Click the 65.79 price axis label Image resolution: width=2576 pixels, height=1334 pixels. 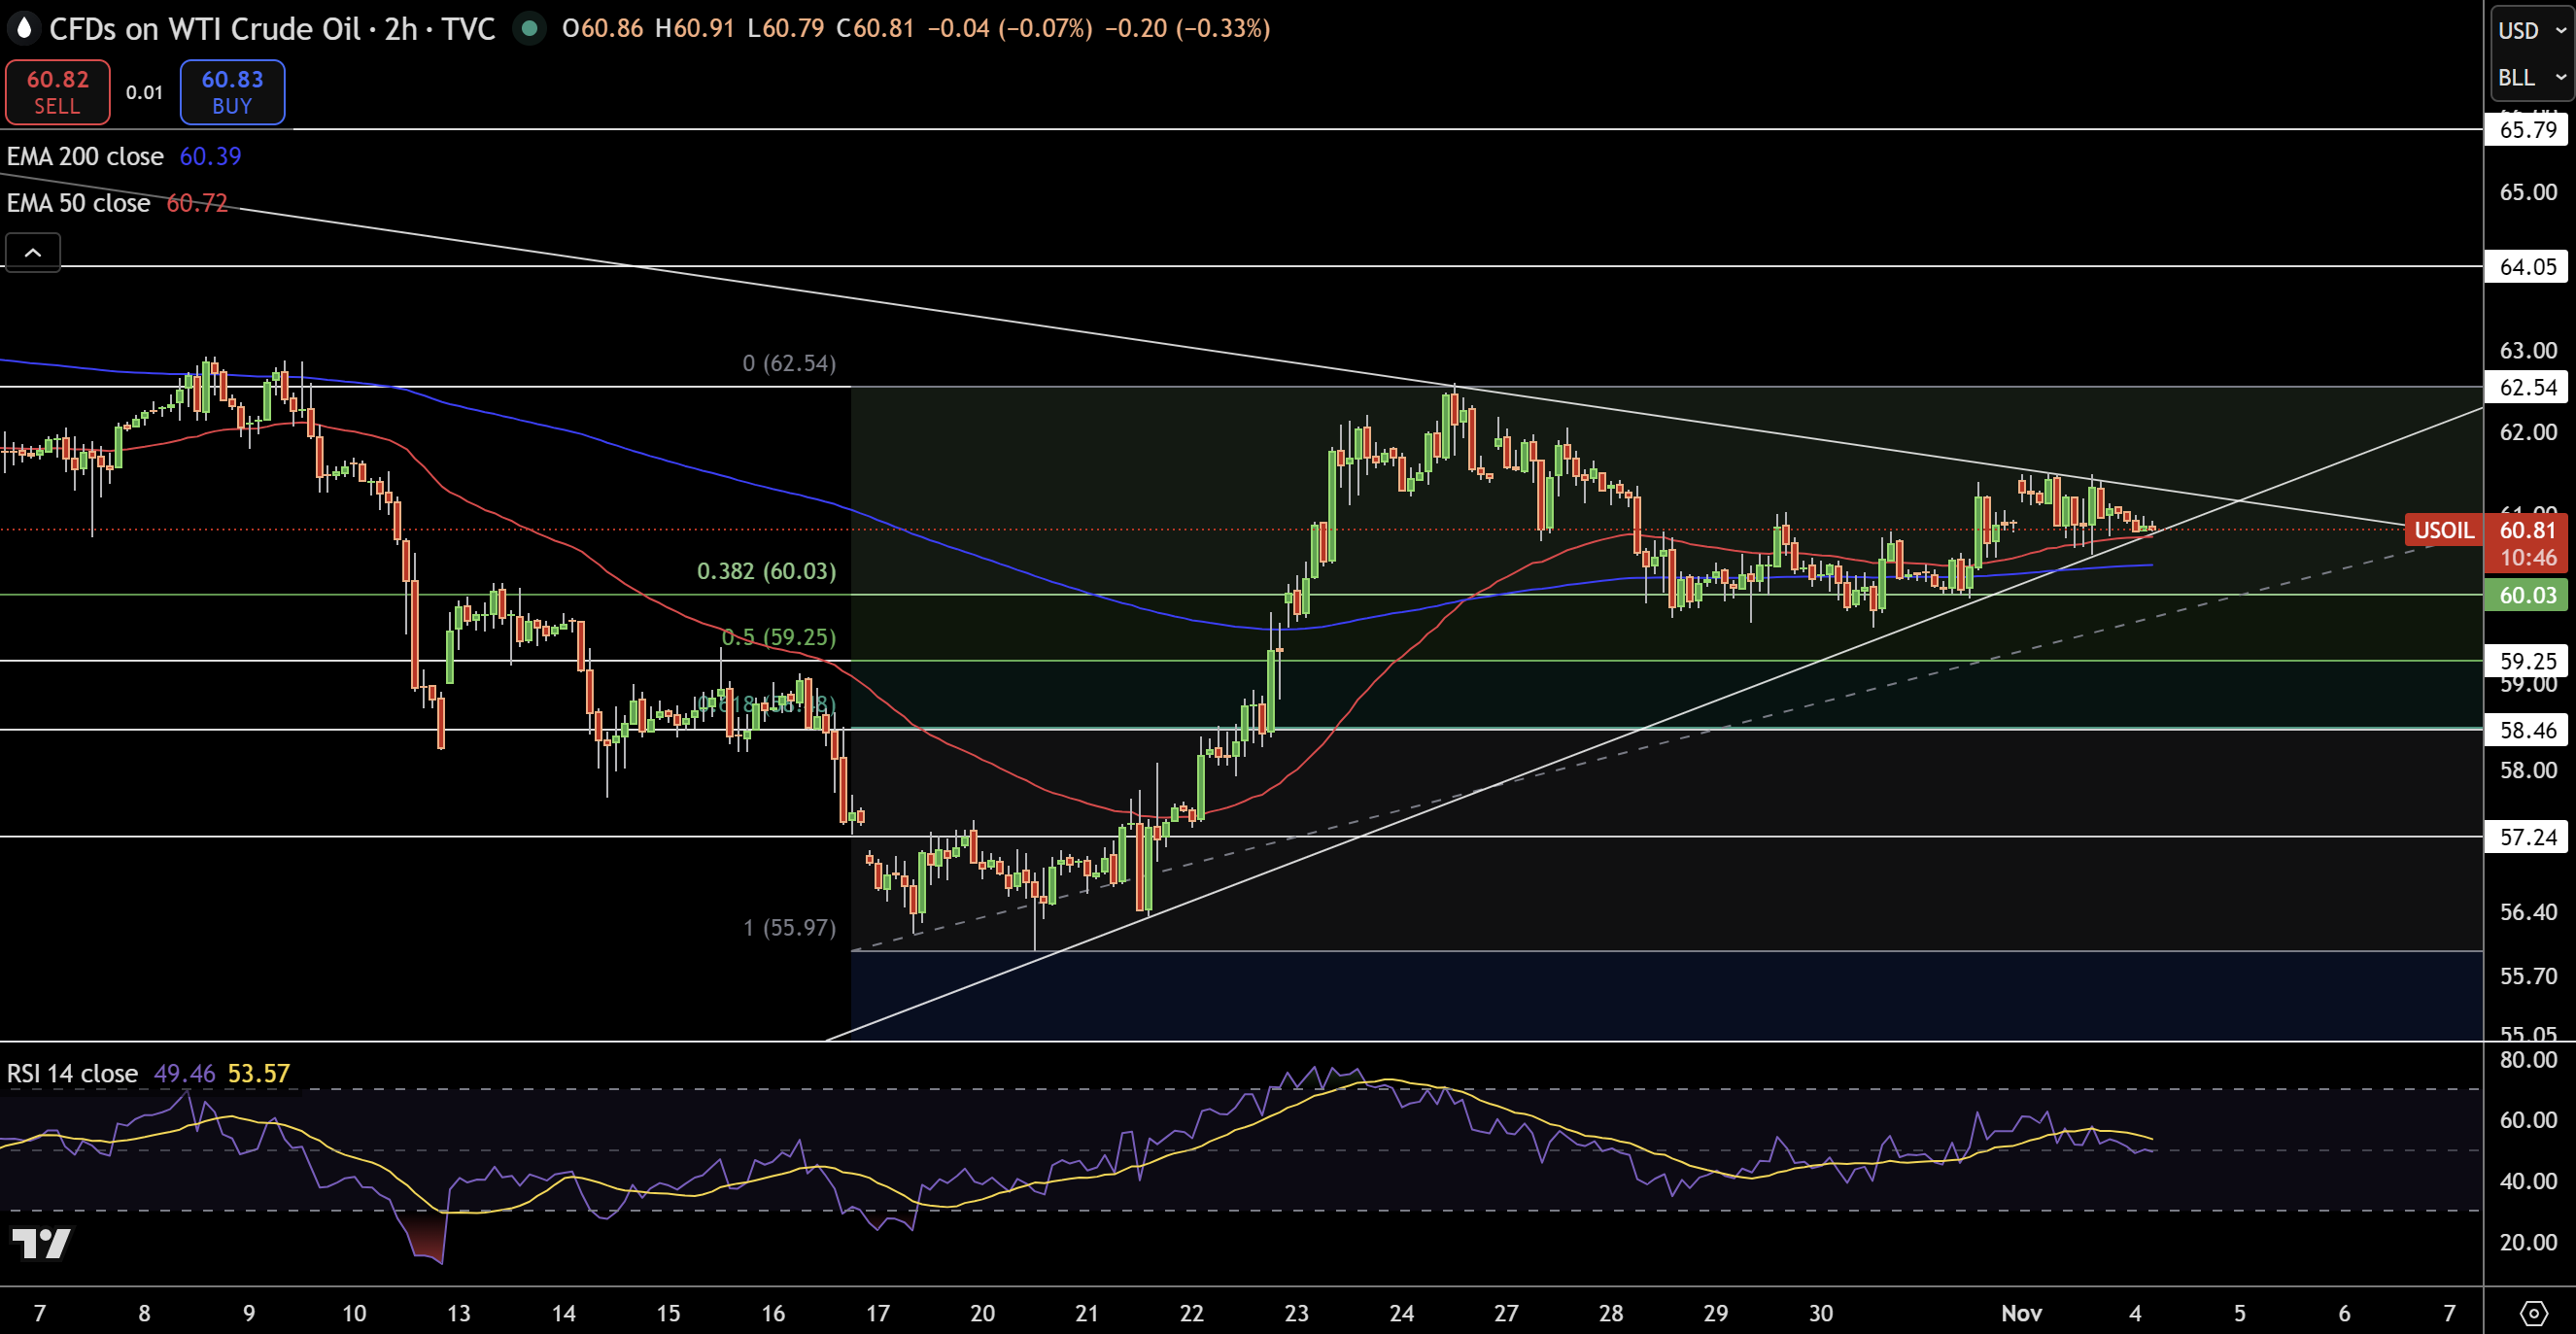(2527, 129)
